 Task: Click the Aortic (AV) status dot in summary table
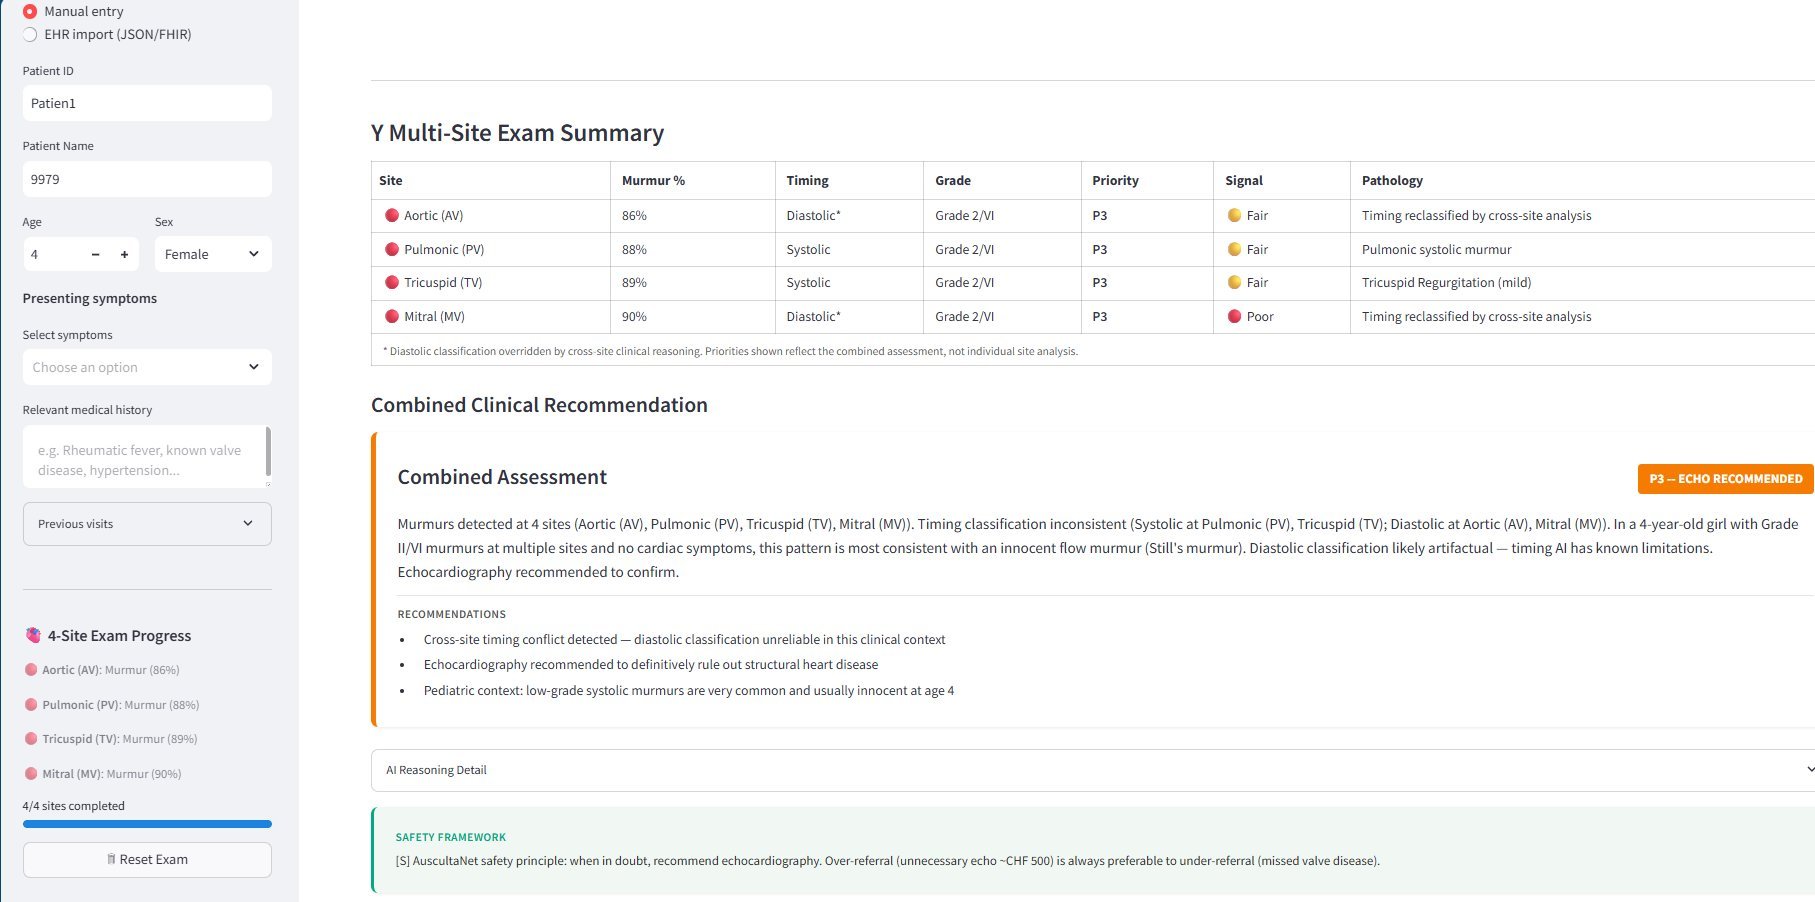point(393,215)
